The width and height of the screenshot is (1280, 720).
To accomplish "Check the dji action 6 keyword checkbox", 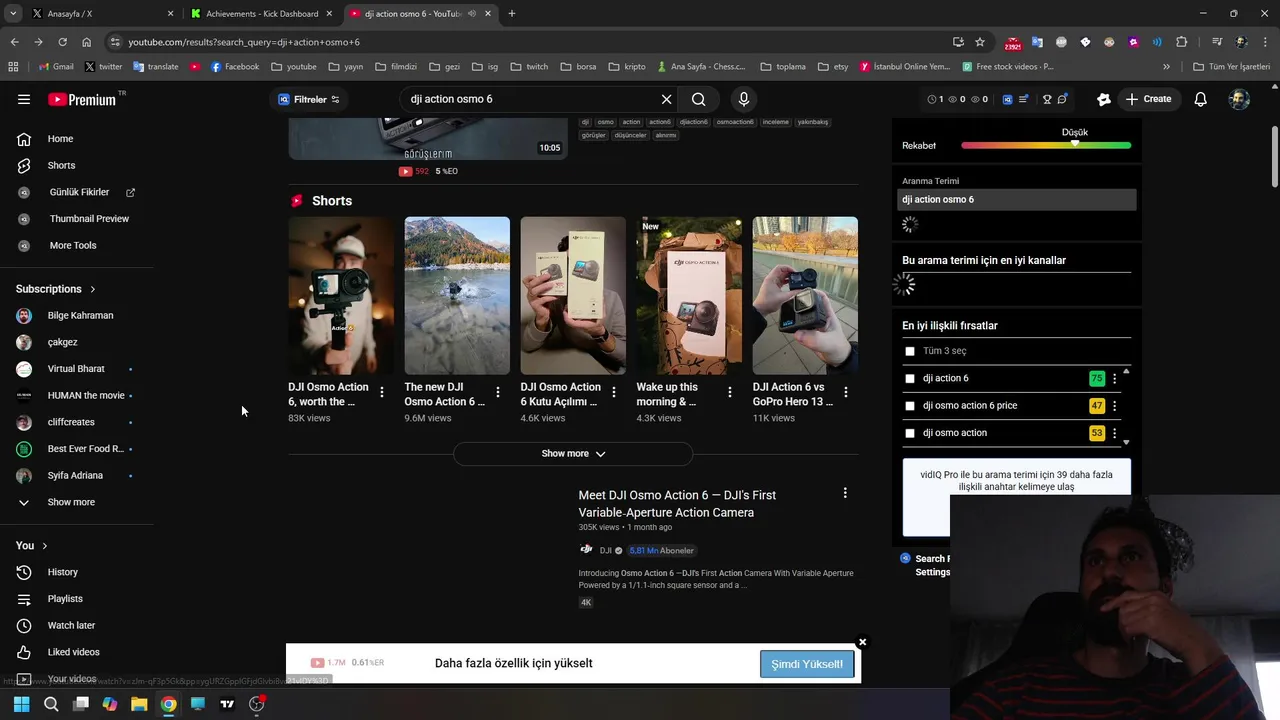I will (910, 379).
